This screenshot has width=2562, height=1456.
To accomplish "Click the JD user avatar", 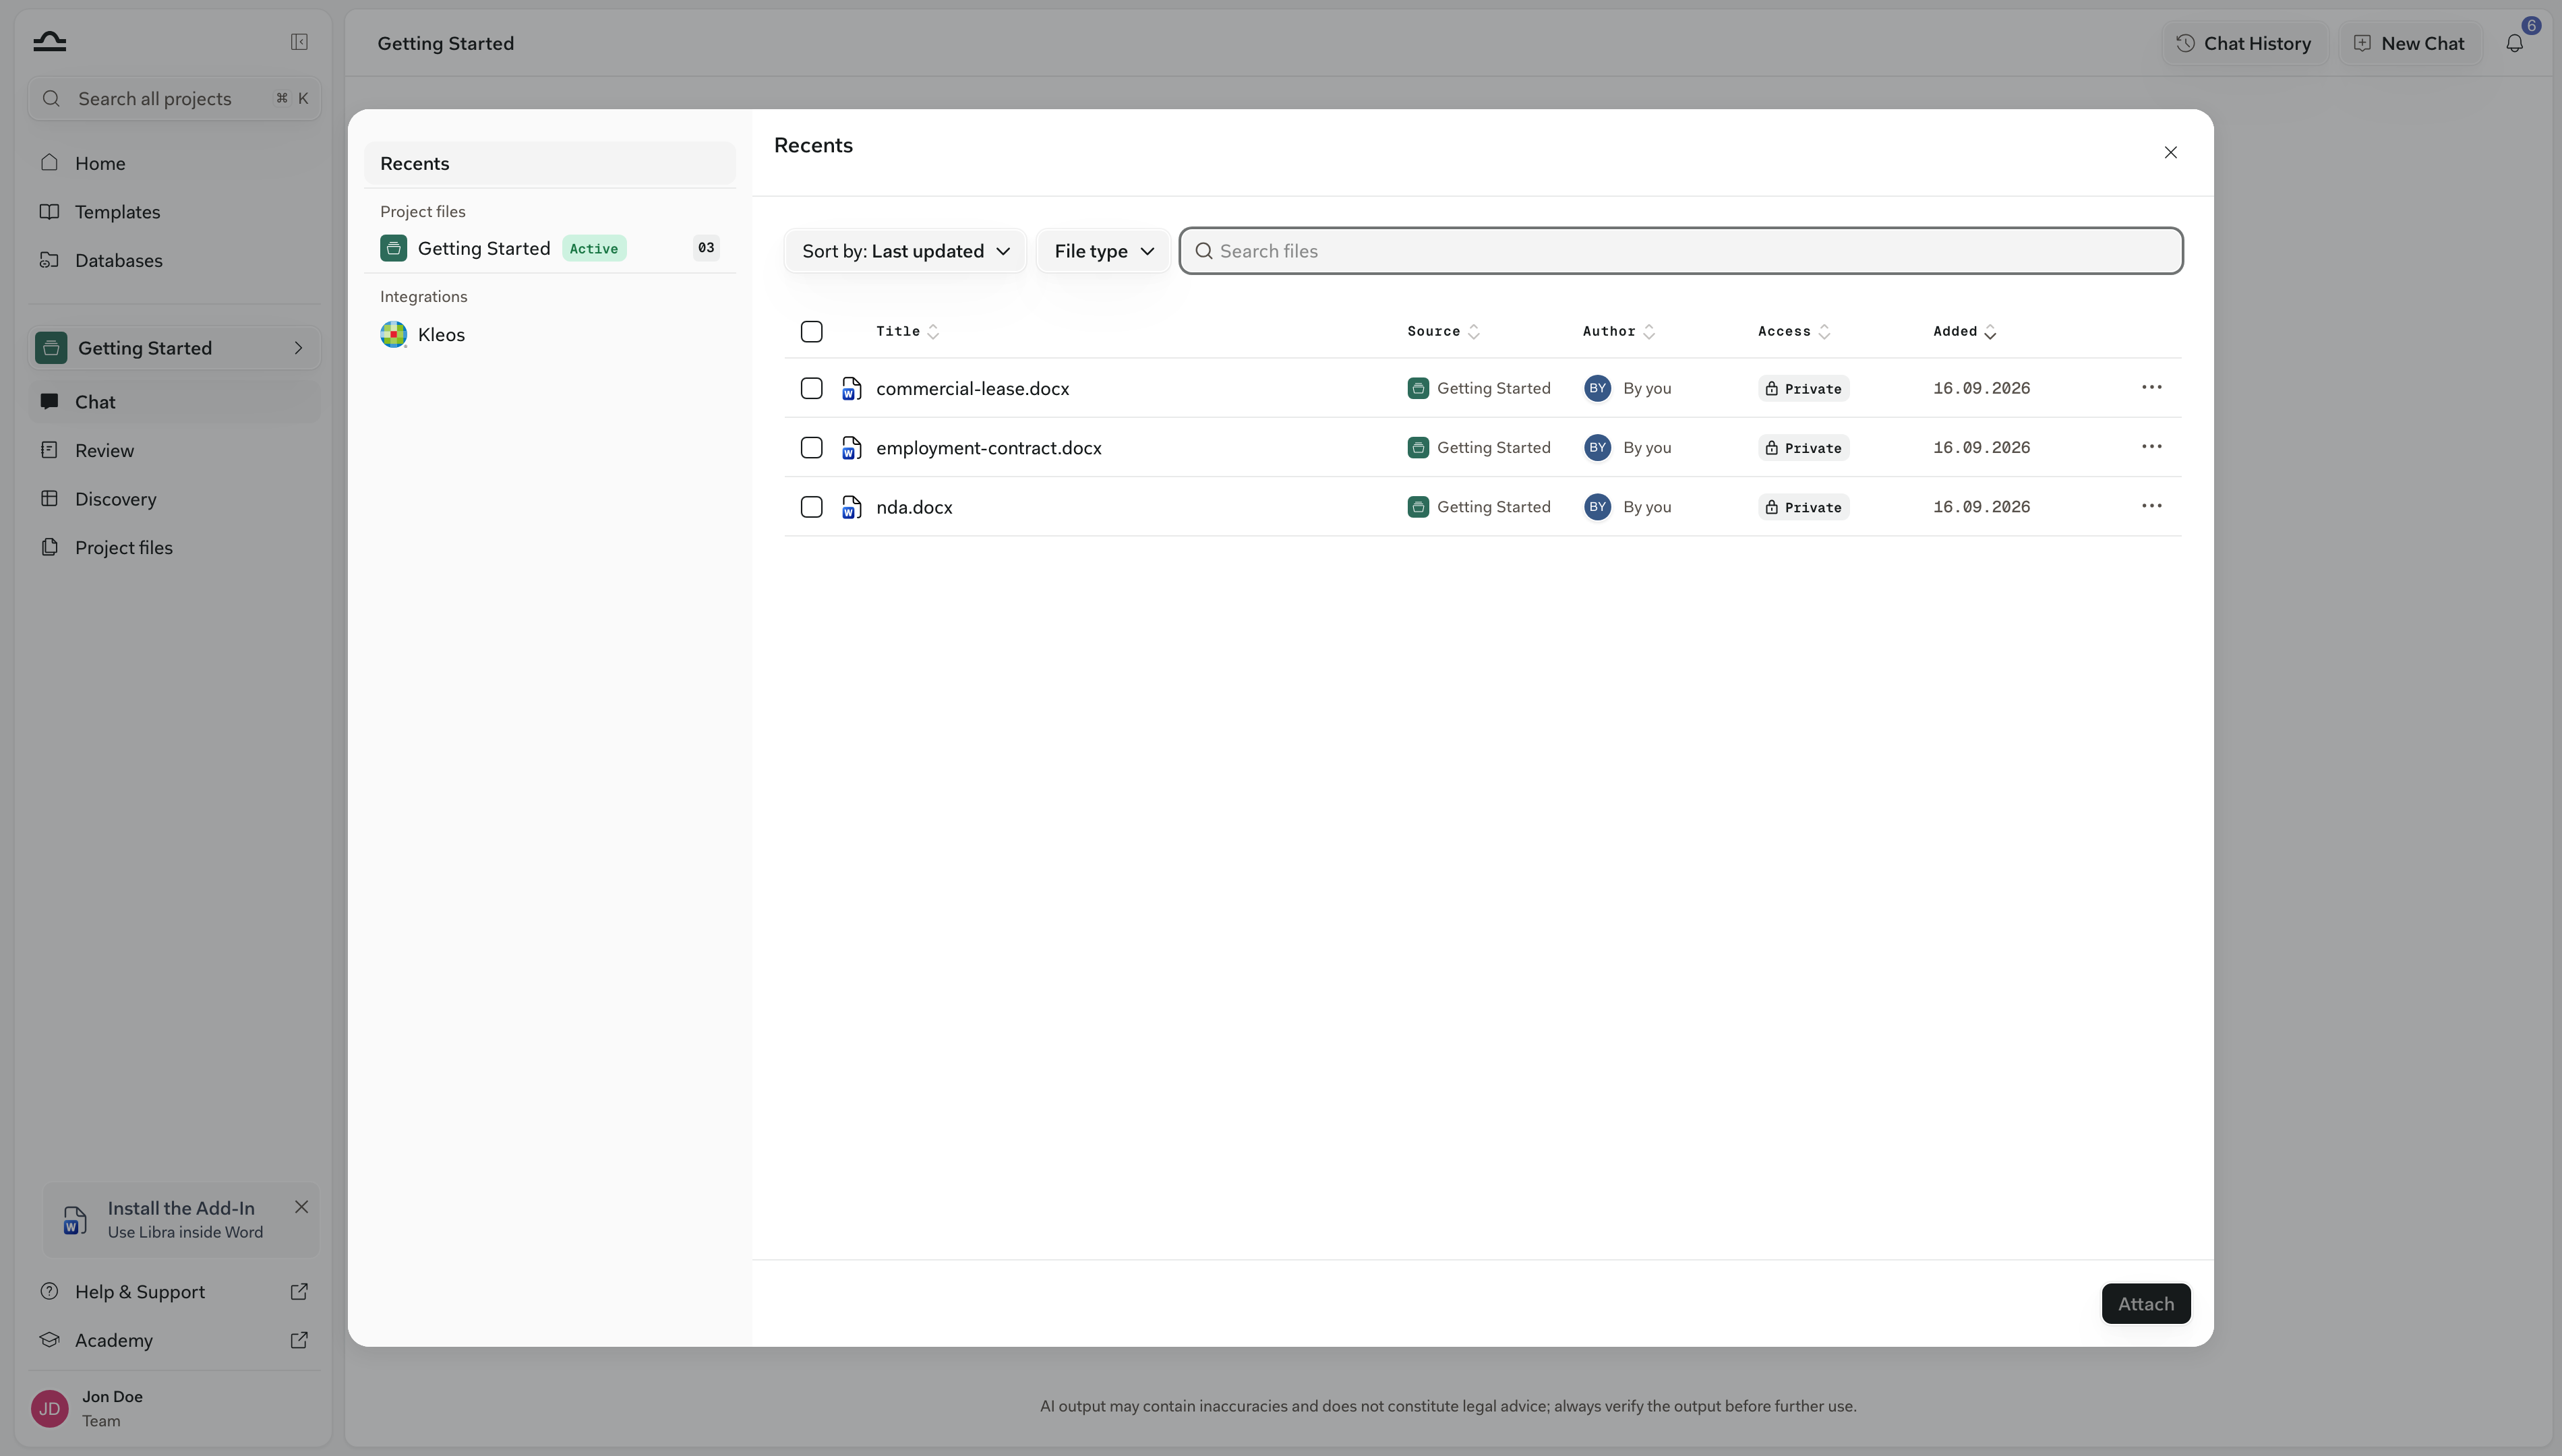I will click(50, 1408).
